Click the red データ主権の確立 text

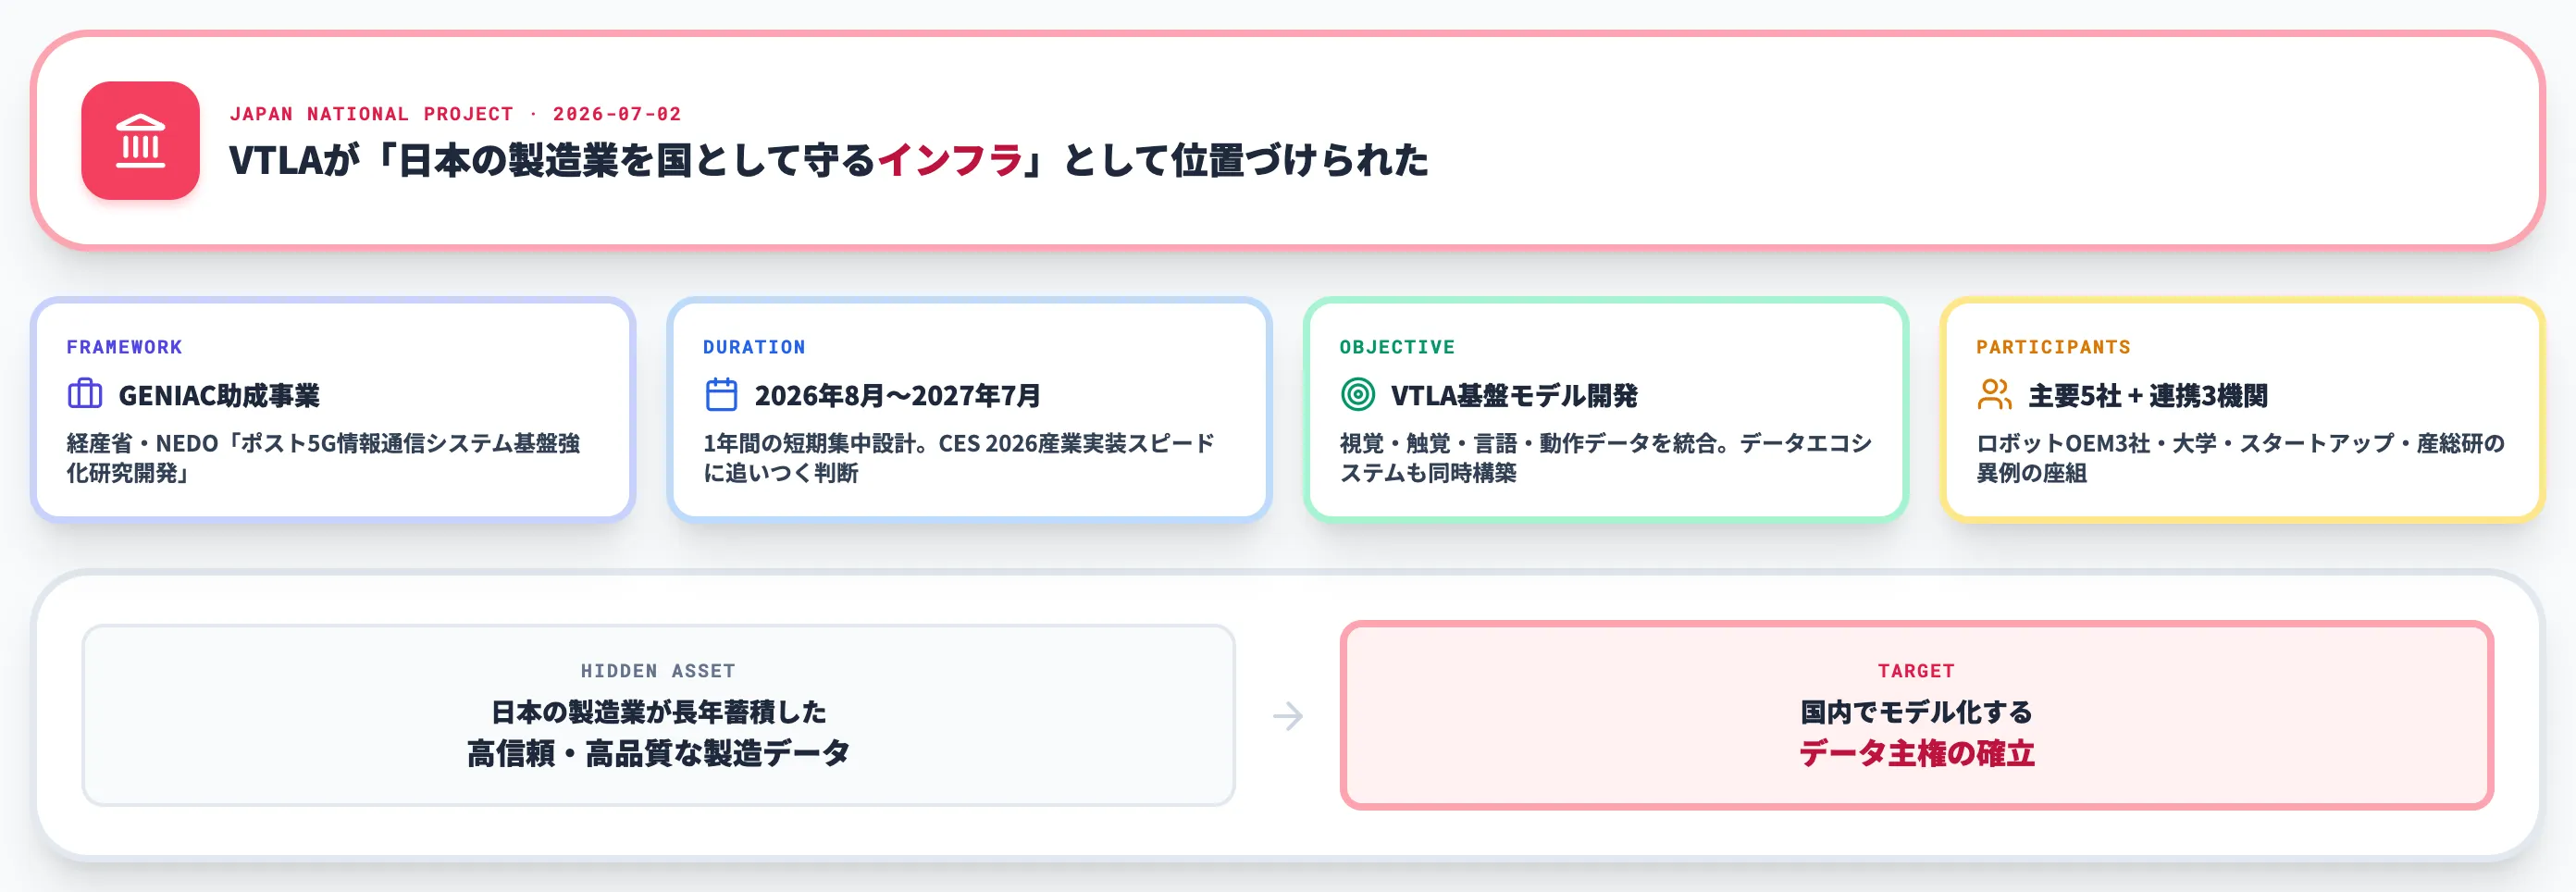click(x=1916, y=753)
